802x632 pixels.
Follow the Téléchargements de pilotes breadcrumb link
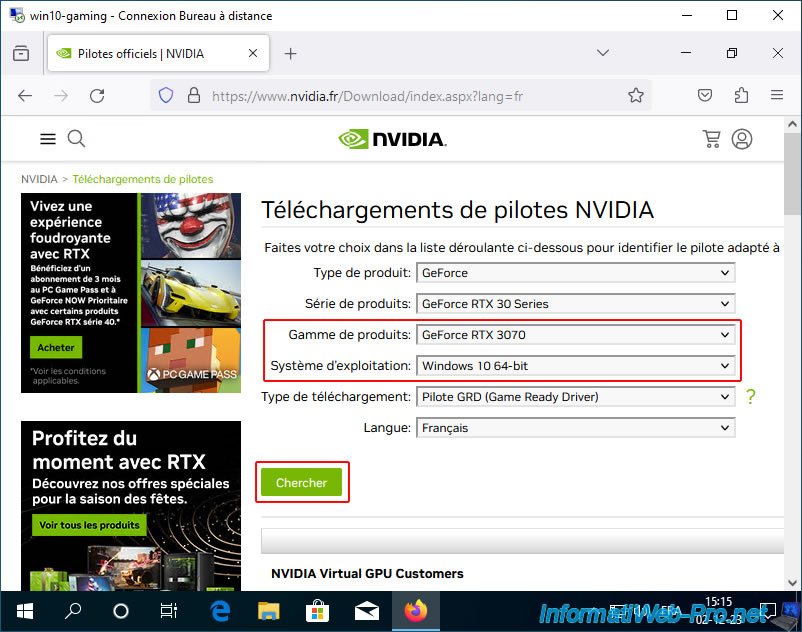click(143, 179)
